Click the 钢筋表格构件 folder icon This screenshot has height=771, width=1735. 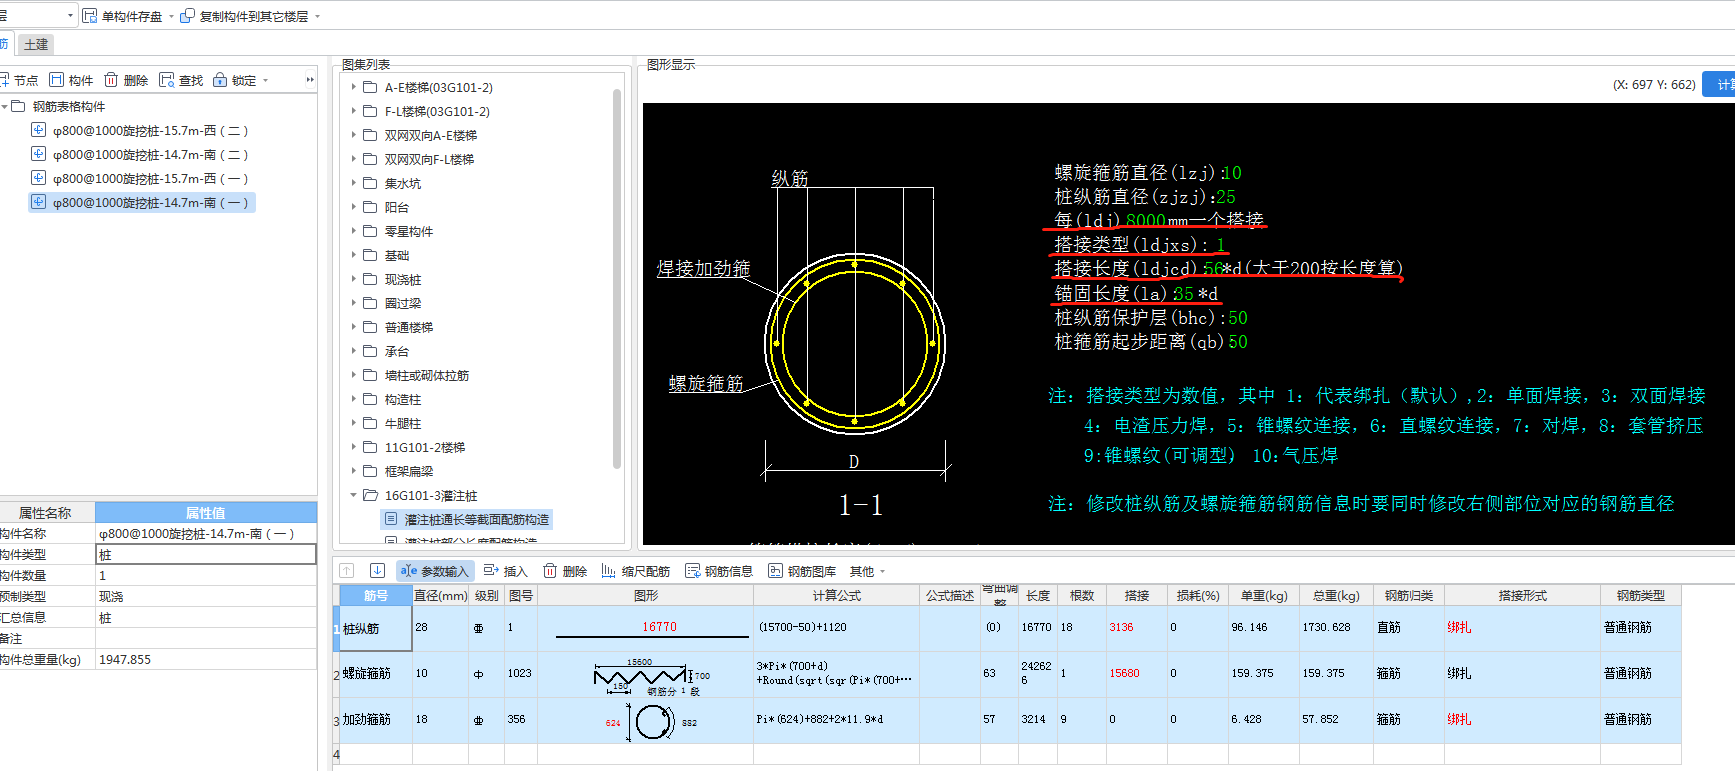[18, 106]
